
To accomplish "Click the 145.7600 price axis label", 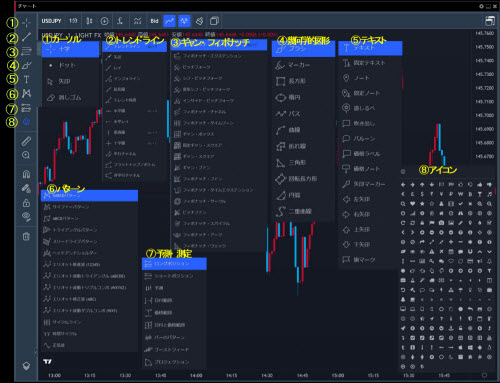I will tap(484, 33).
